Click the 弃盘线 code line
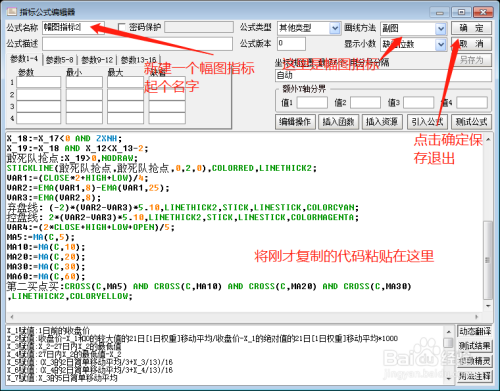Viewport: 500px width, 391px height. (183, 208)
